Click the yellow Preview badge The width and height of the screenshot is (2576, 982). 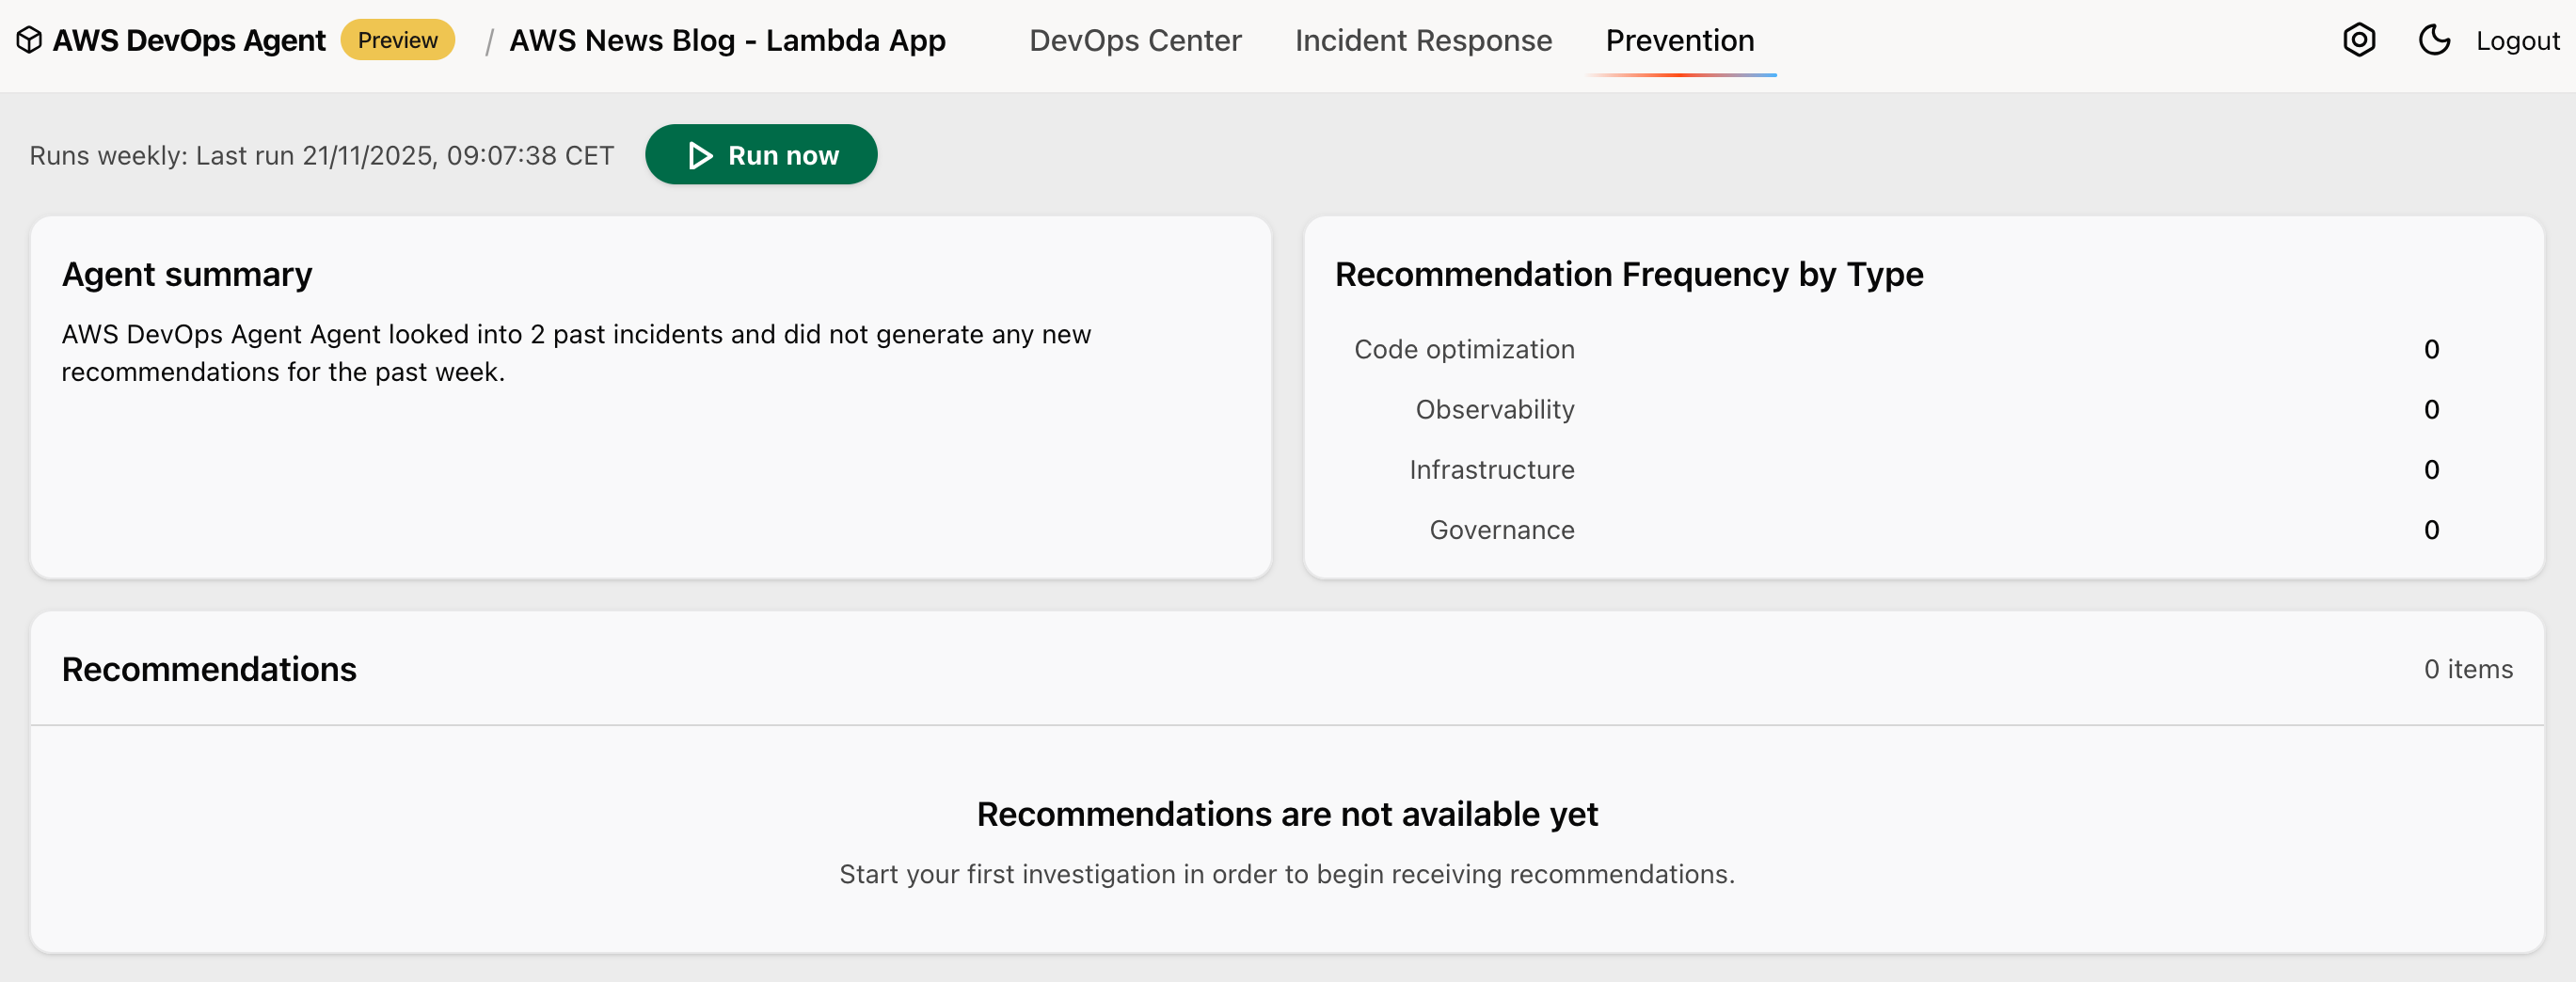397,40
